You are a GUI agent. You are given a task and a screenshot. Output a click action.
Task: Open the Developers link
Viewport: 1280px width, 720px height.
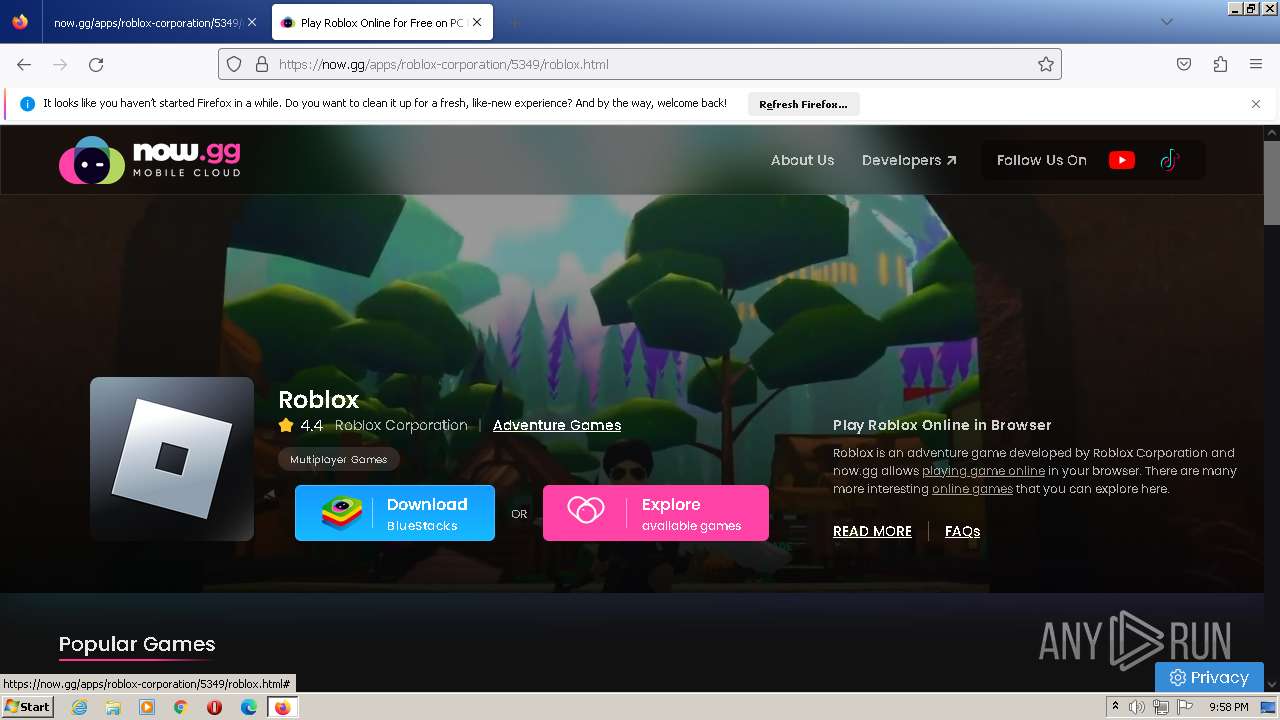tap(909, 160)
